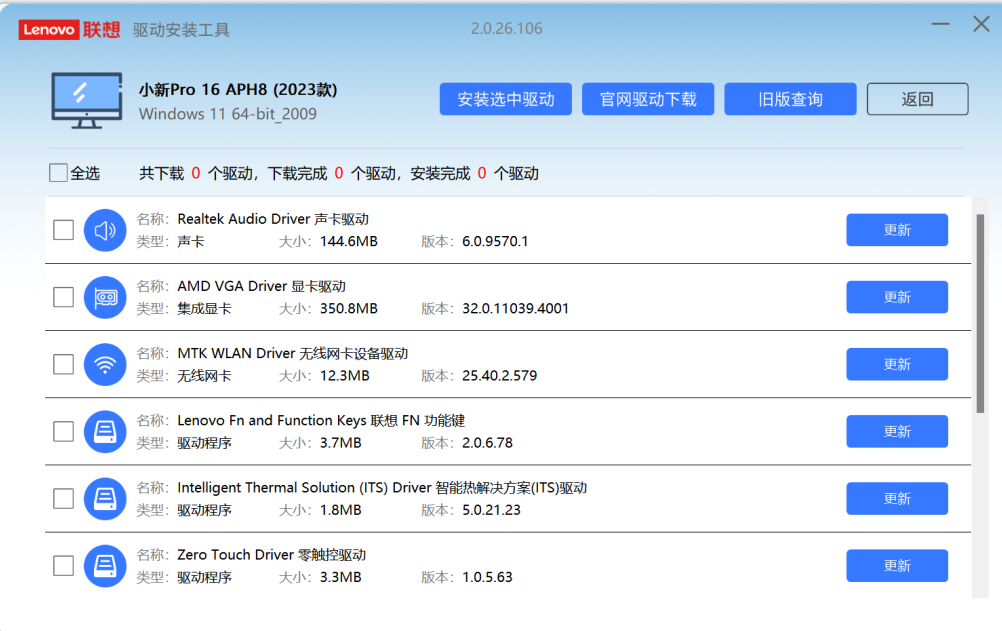Screen dimensions: 1002x631
Task: Click the 返回 back button
Action: tap(918, 99)
